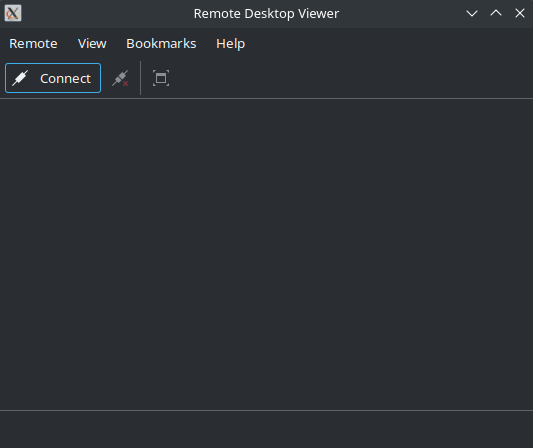Open the Help menu
Viewport: 533px width, 448px height.
[230, 44]
